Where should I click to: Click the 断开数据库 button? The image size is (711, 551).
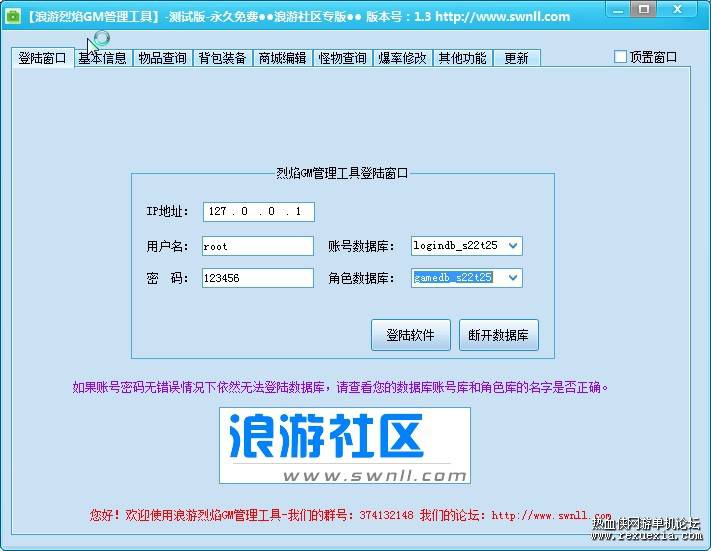pyautogui.click(x=498, y=335)
